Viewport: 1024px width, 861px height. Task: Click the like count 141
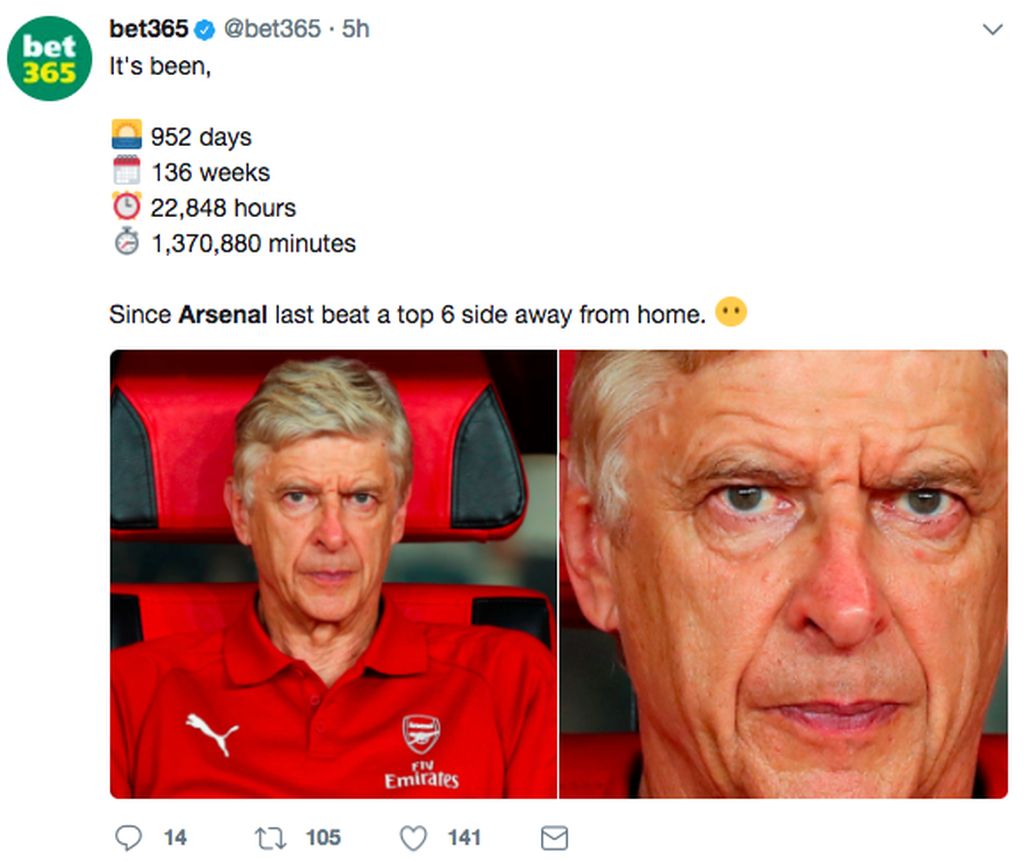coord(464,838)
